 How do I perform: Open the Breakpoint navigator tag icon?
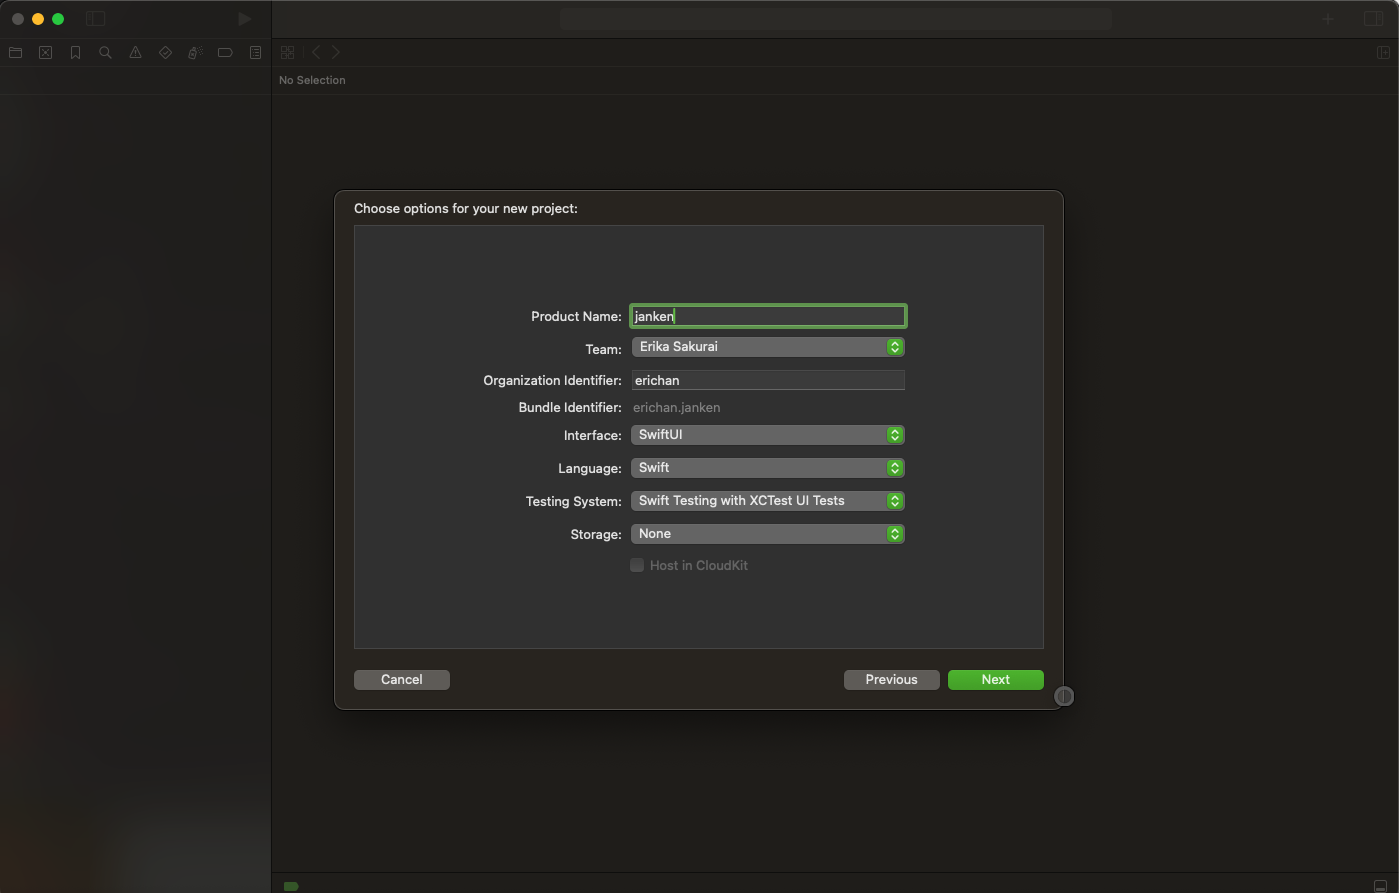coord(225,52)
